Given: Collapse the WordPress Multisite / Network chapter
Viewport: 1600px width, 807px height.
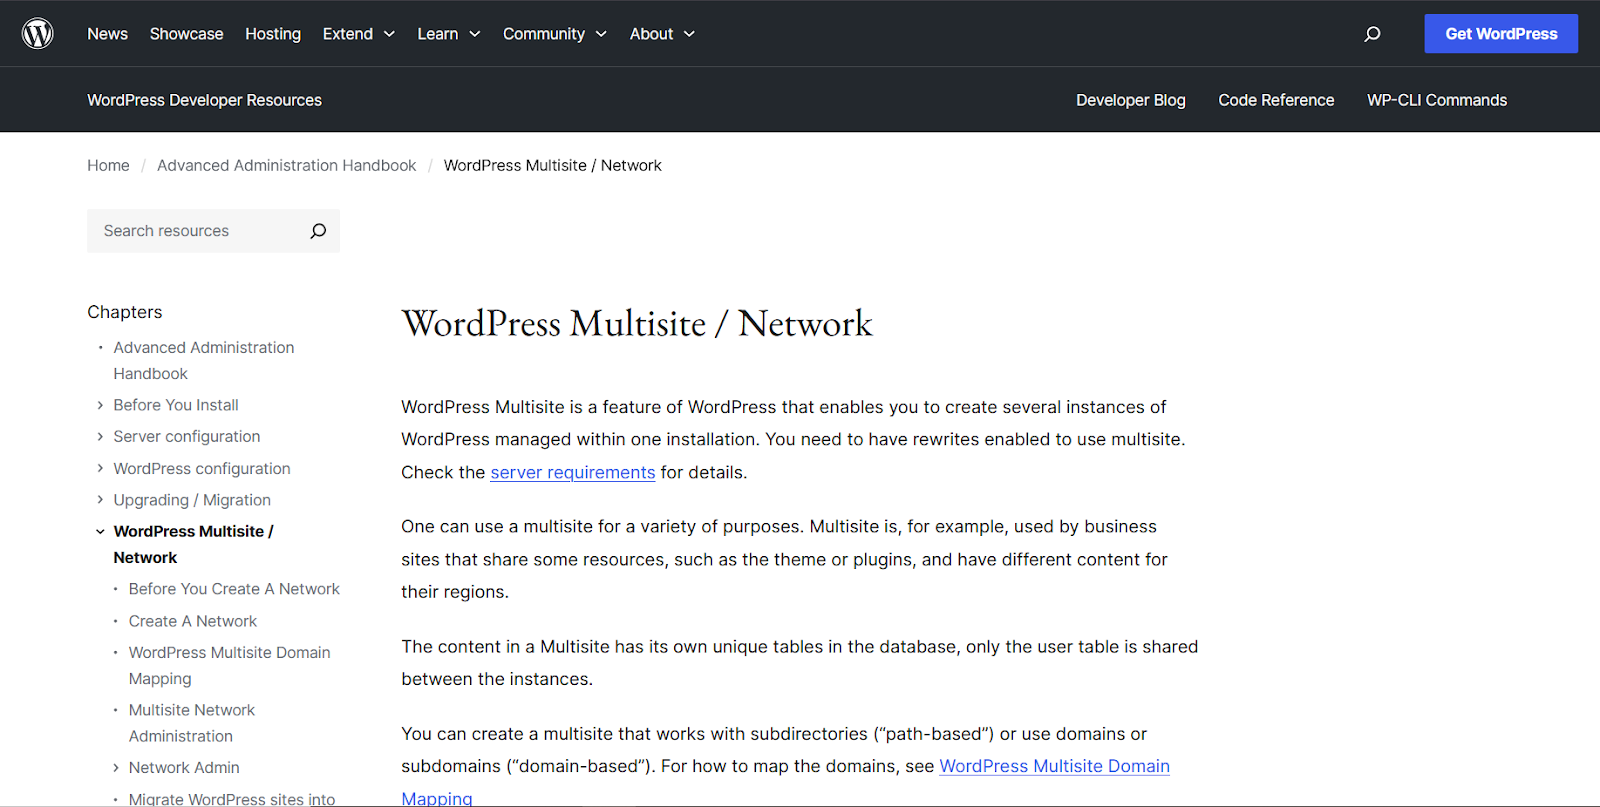Looking at the screenshot, I should [100, 532].
